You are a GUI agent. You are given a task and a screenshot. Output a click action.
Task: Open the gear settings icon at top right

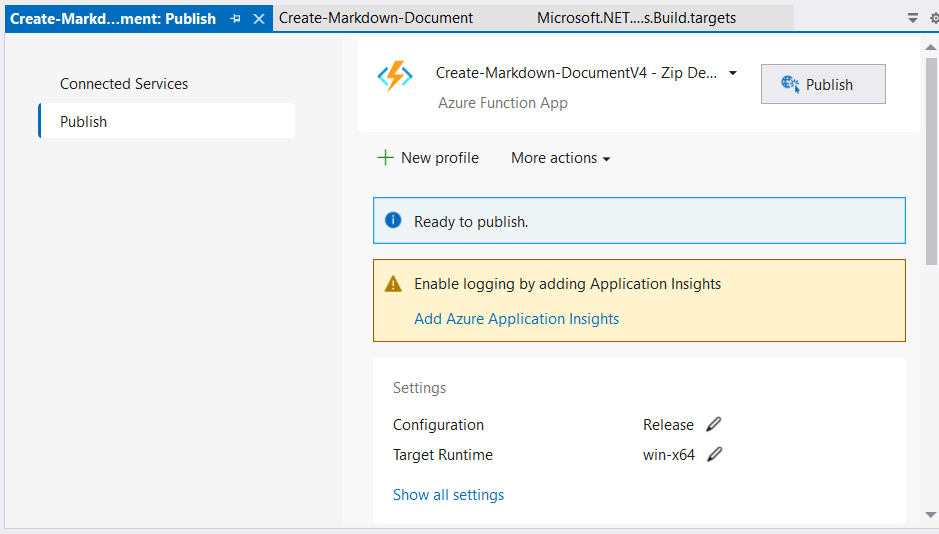point(934,19)
